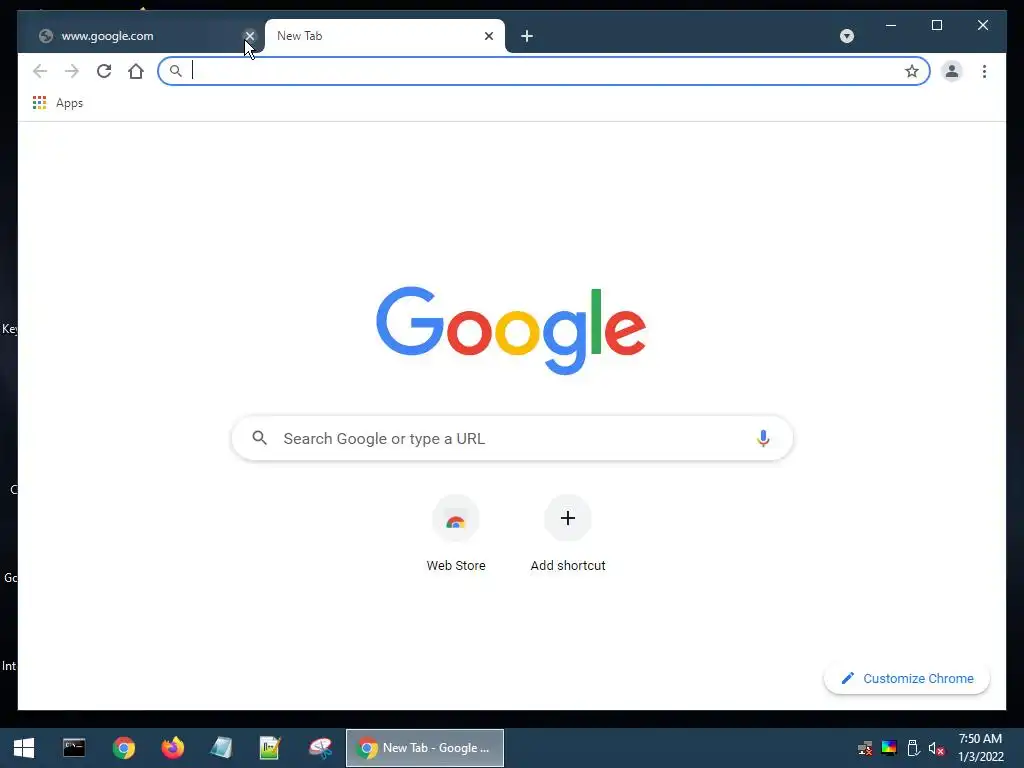Open the green chart editor taskbar icon
The height and width of the screenshot is (768, 1024).
270,748
